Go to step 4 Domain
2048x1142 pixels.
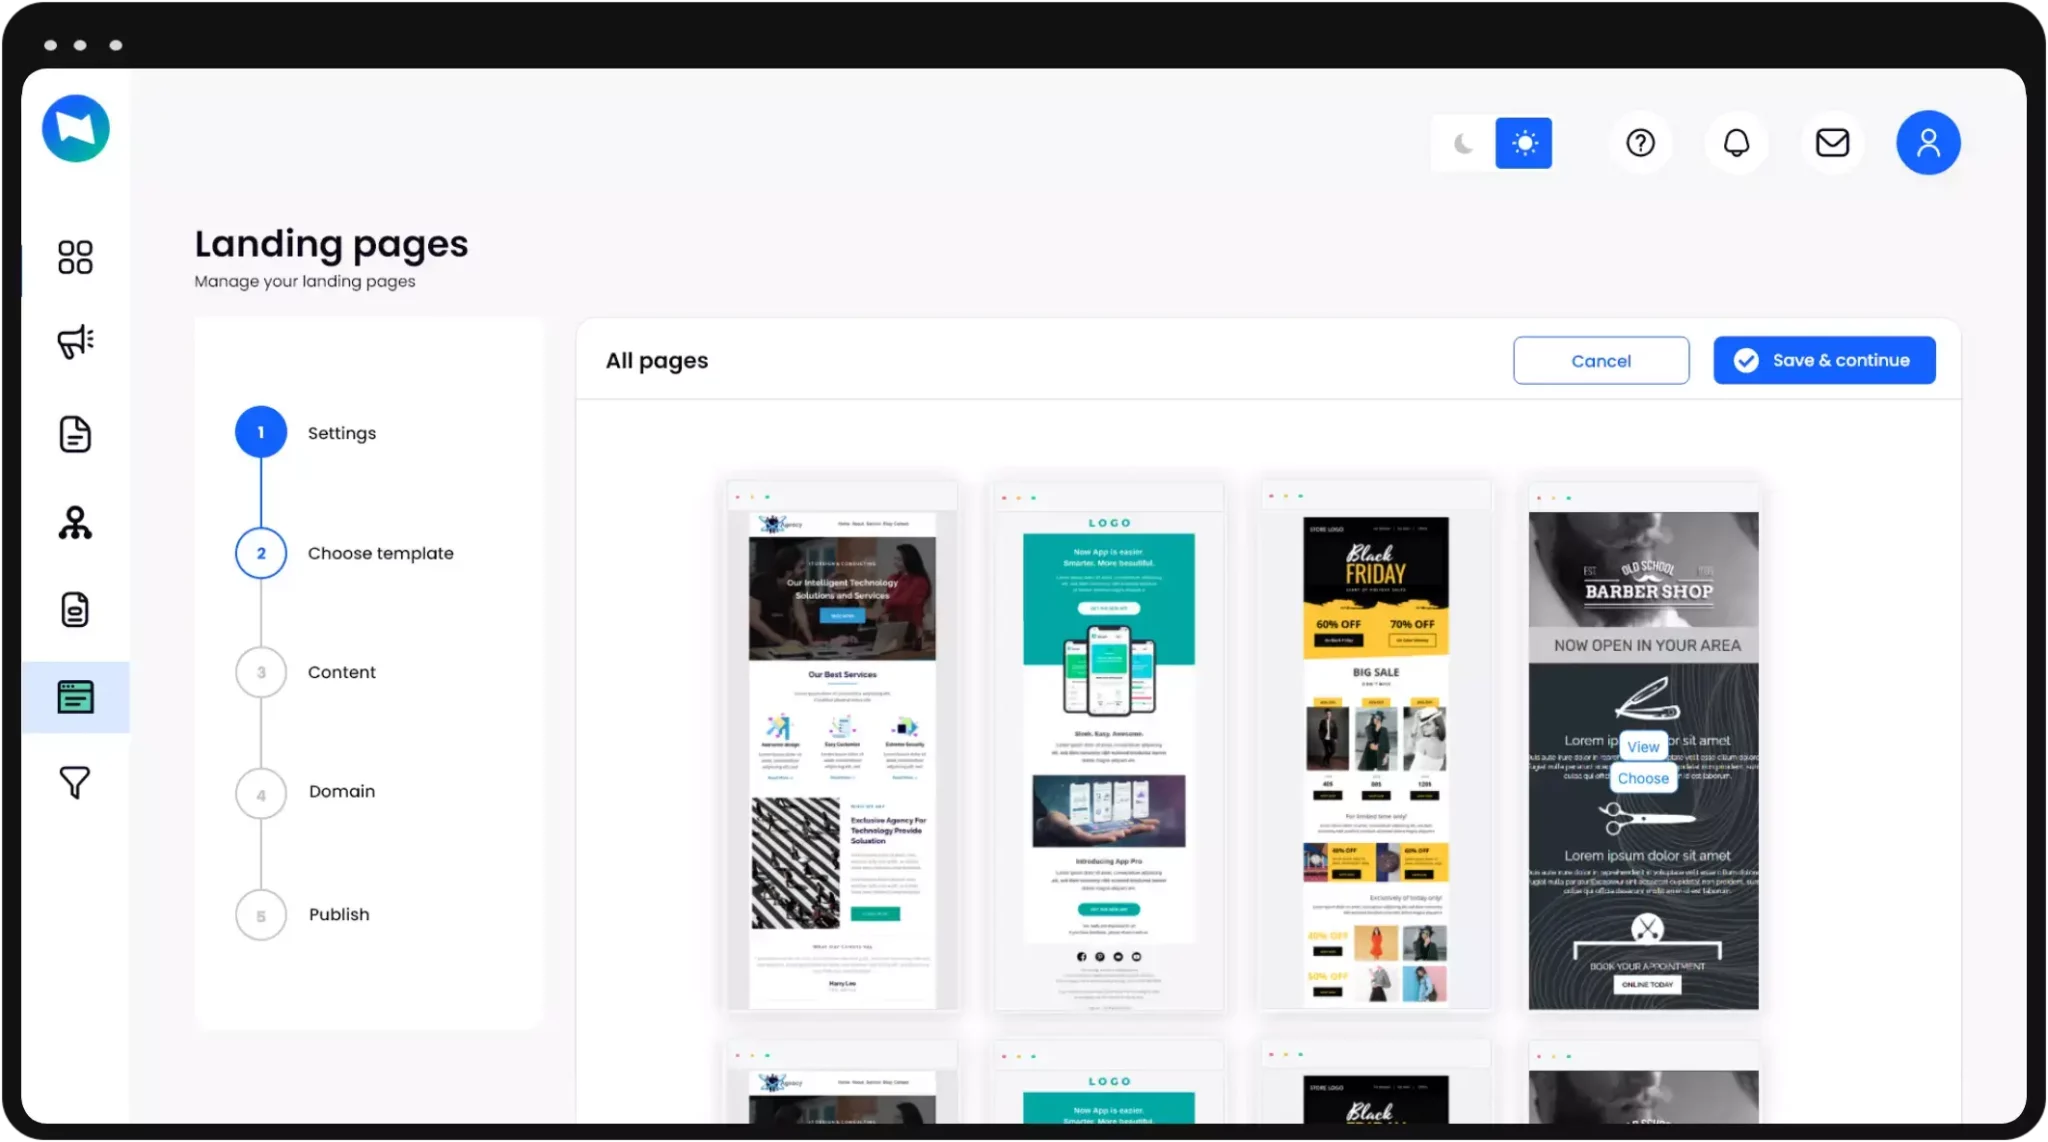point(306,791)
